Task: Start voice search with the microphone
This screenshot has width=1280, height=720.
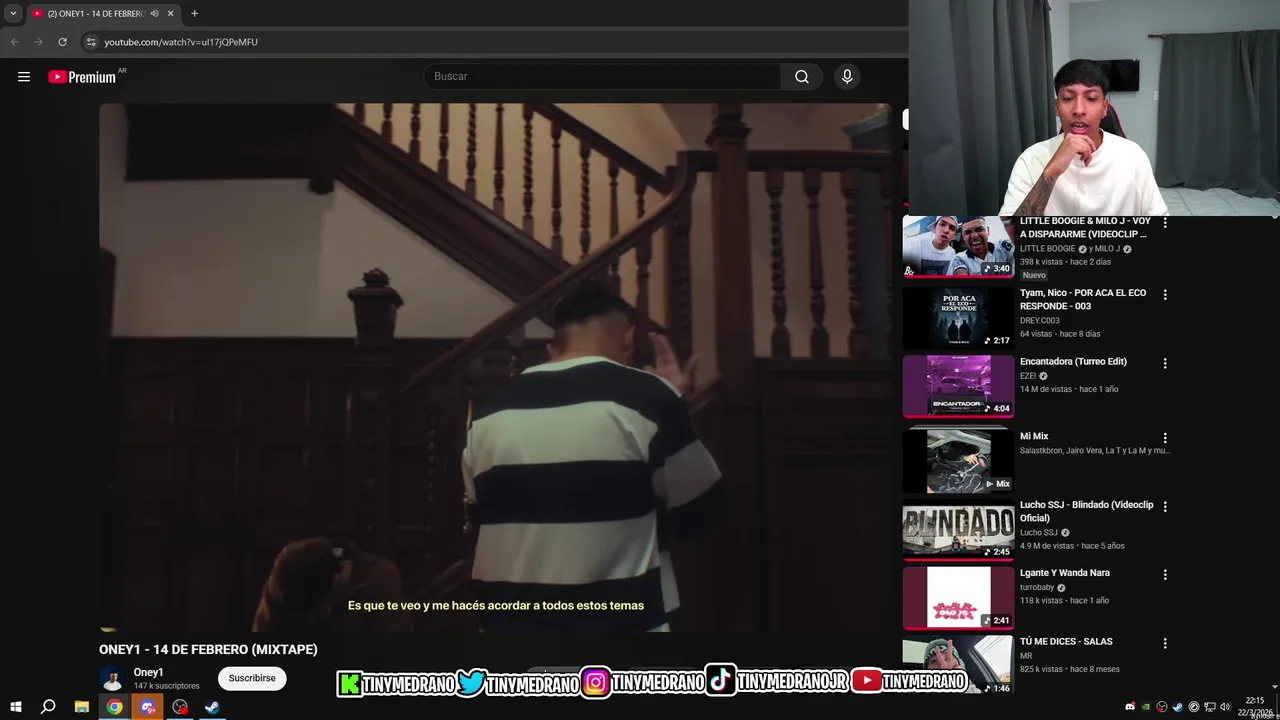Action: pyautogui.click(x=847, y=77)
